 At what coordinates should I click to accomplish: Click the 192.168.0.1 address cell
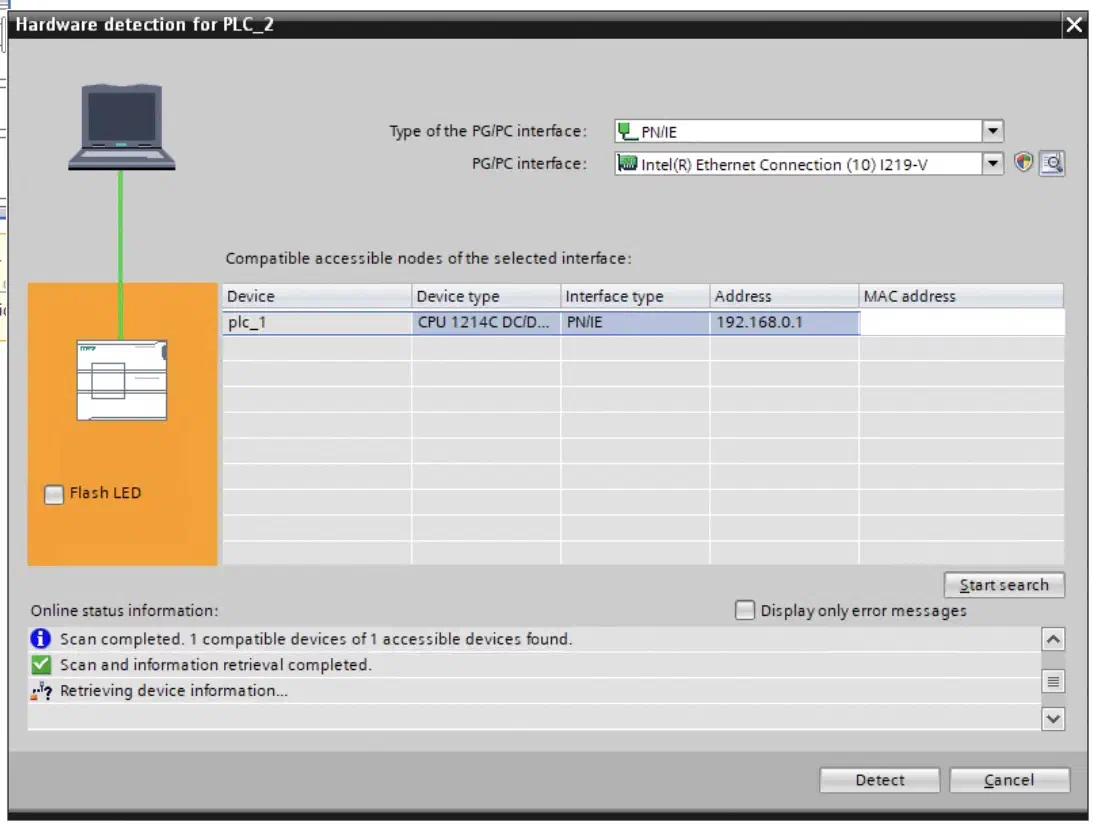pyautogui.click(x=784, y=323)
